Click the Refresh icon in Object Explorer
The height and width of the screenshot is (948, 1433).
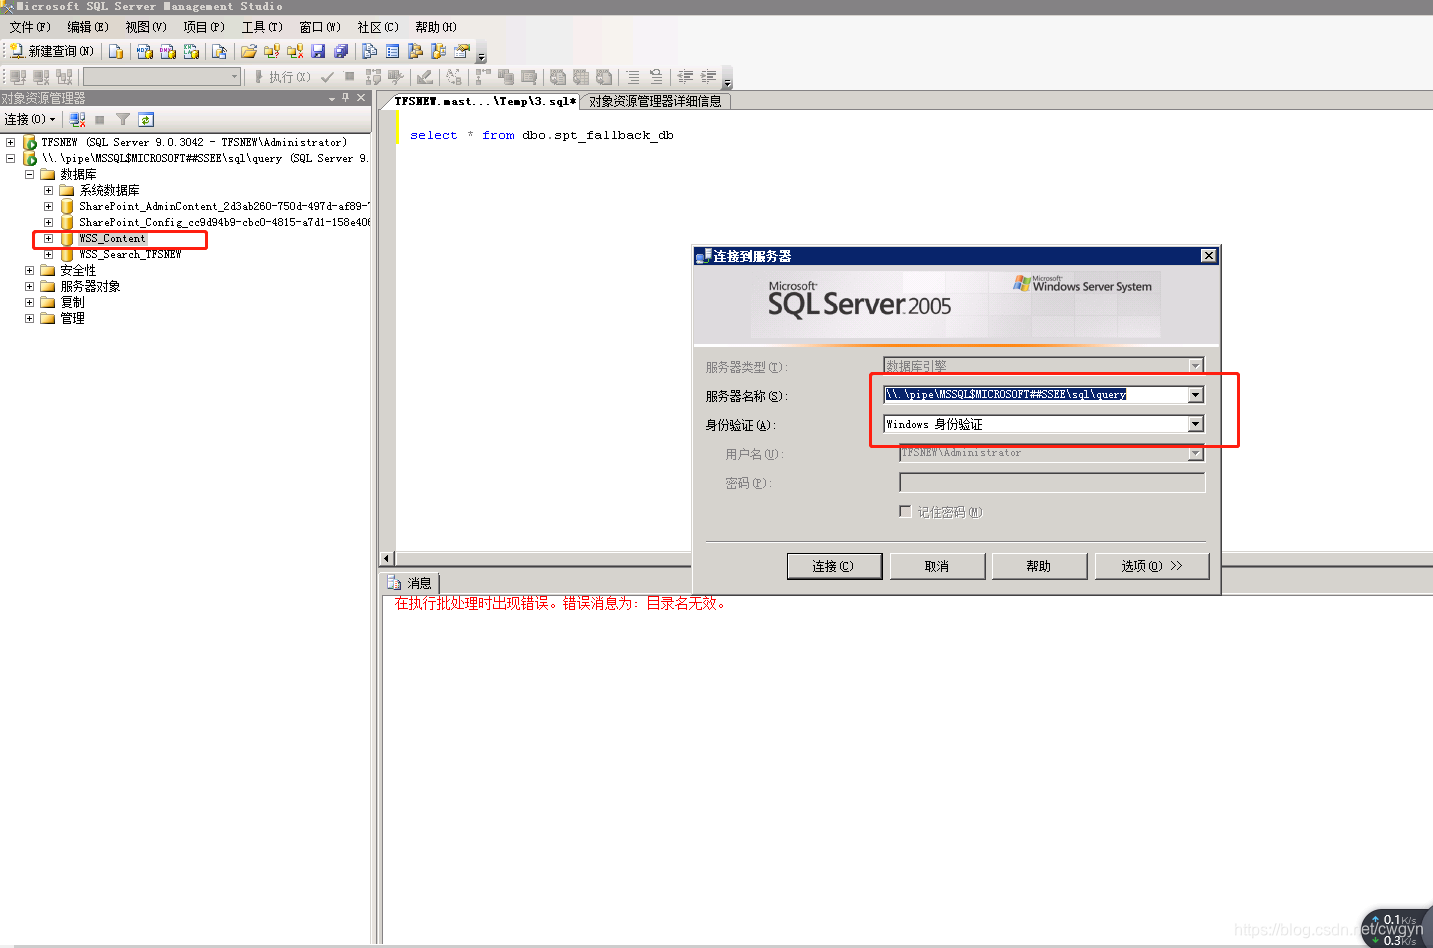[x=146, y=119]
